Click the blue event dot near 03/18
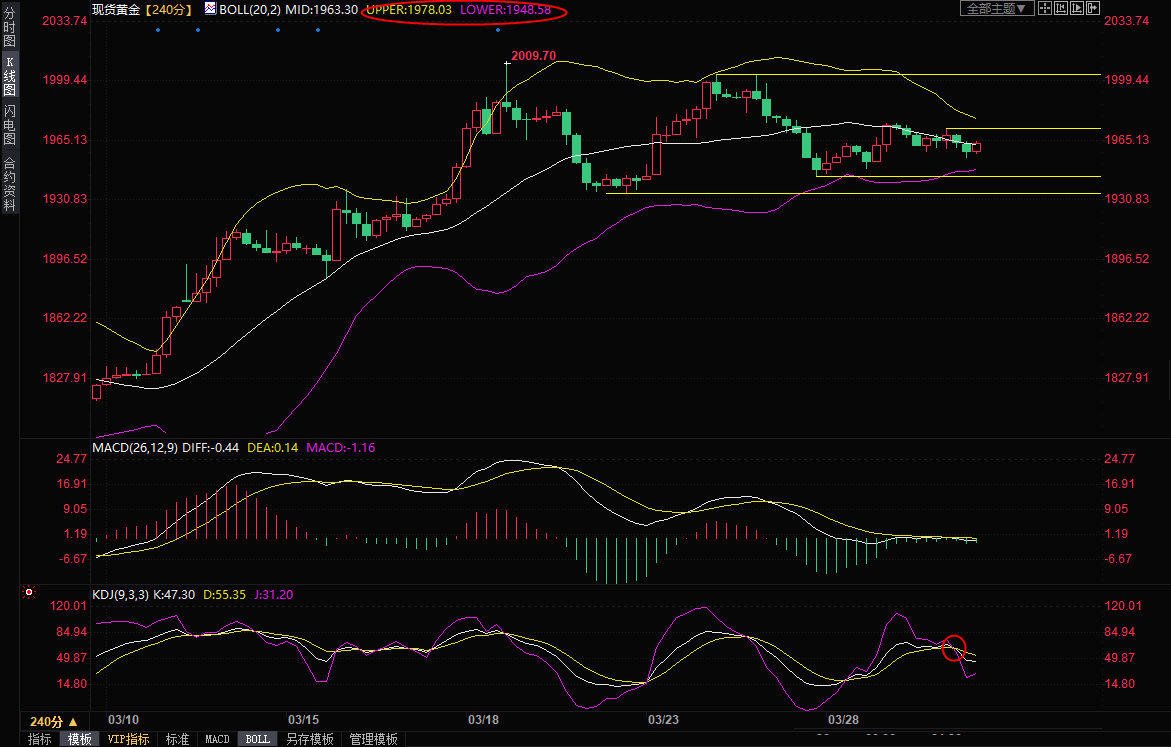 coord(498,30)
